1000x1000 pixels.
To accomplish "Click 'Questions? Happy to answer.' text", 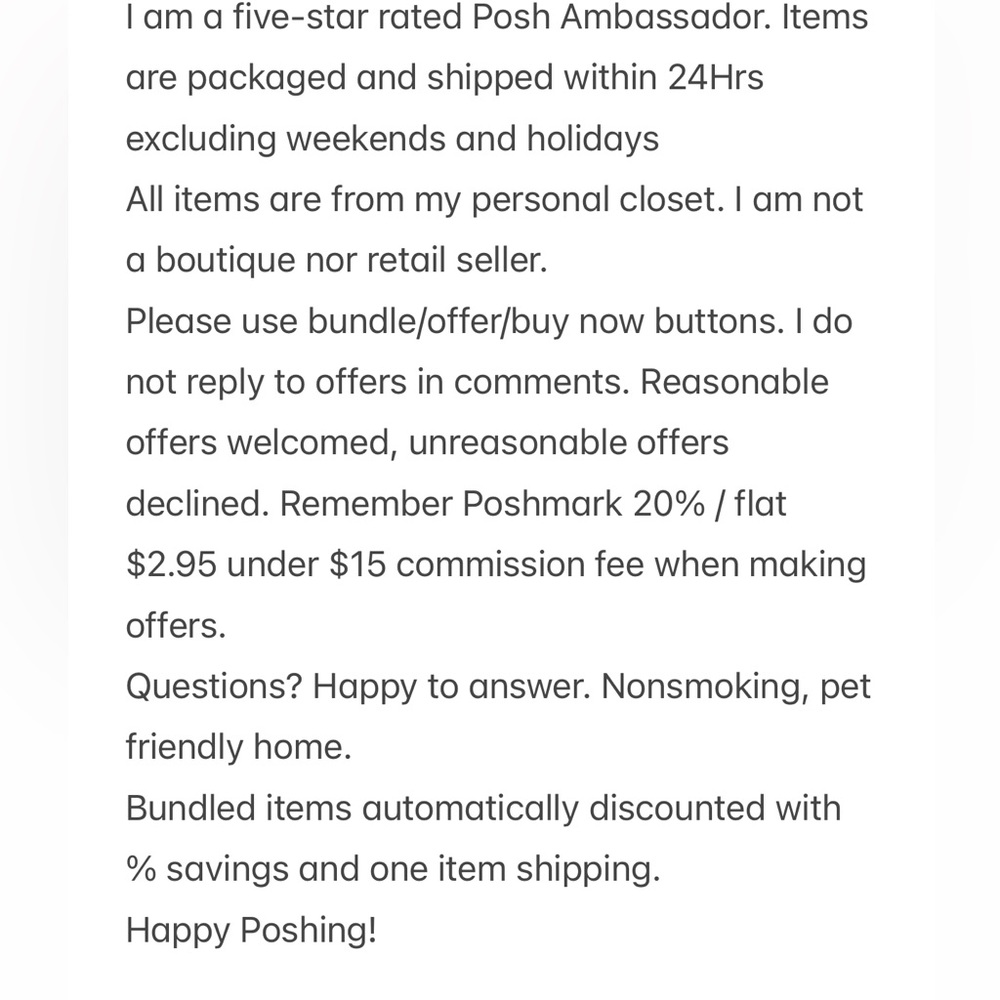I will tap(358, 686).
